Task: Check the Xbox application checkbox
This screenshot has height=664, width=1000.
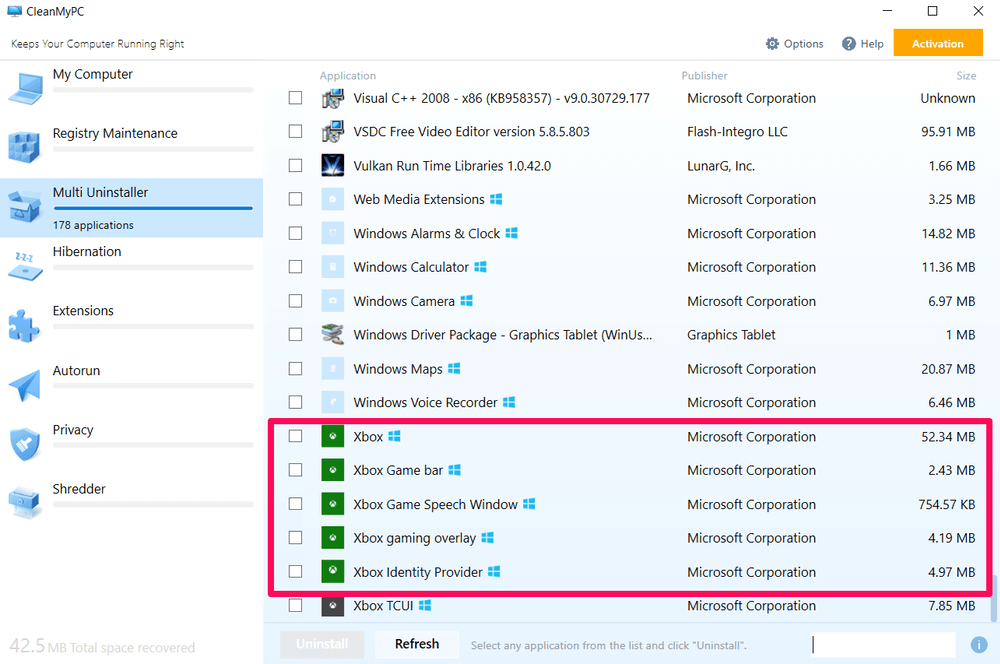Action: pos(295,436)
